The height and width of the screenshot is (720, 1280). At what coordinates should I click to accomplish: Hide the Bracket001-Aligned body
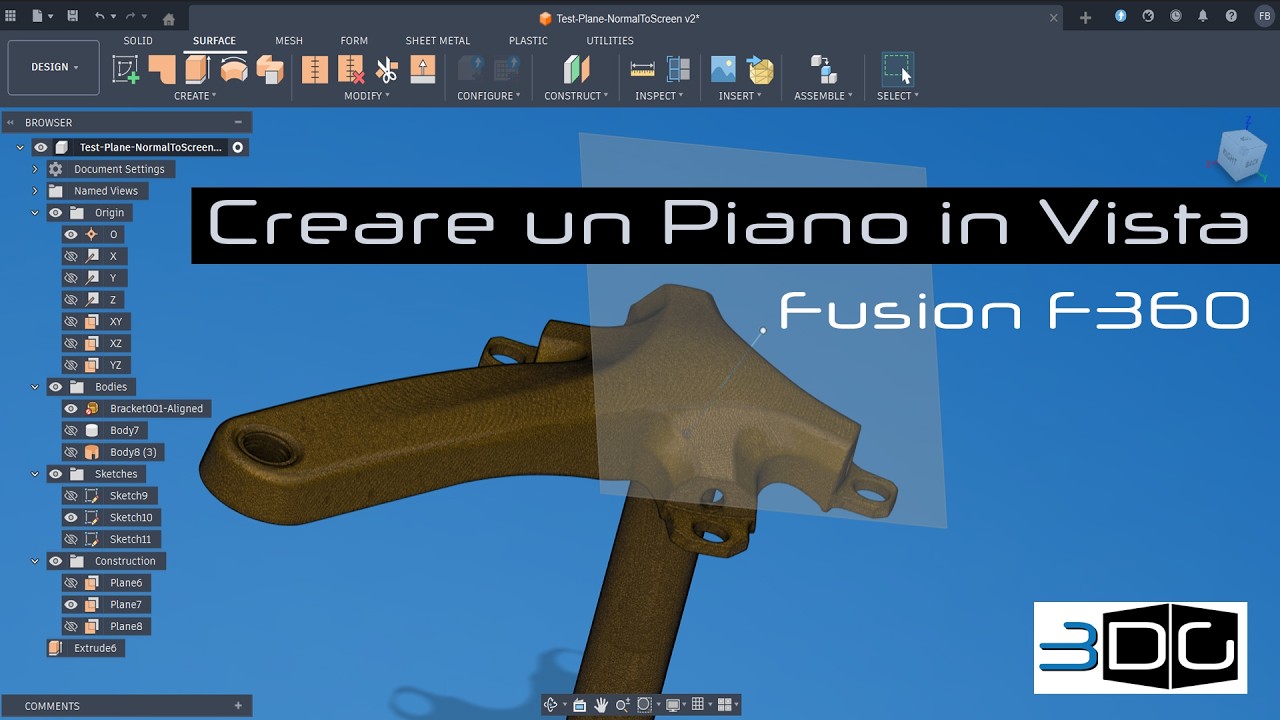pos(71,408)
